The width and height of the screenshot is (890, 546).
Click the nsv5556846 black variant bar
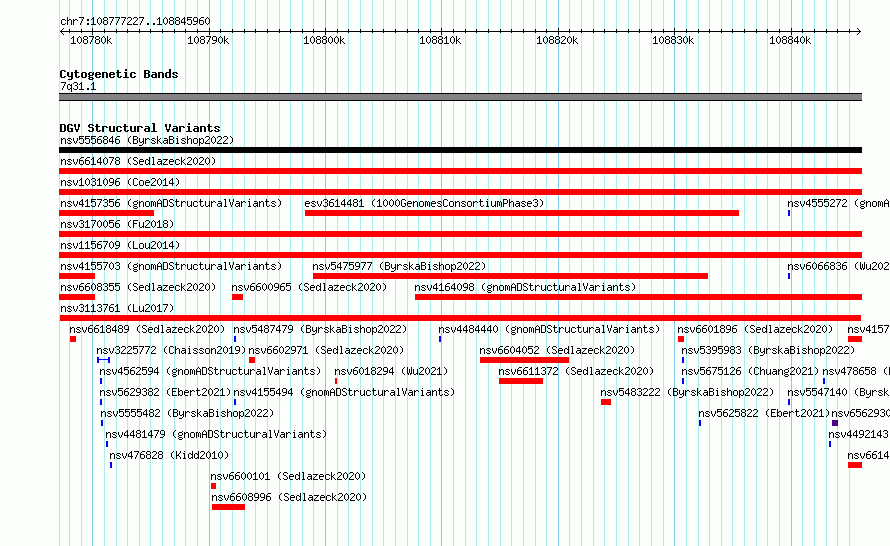(x=460, y=150)
